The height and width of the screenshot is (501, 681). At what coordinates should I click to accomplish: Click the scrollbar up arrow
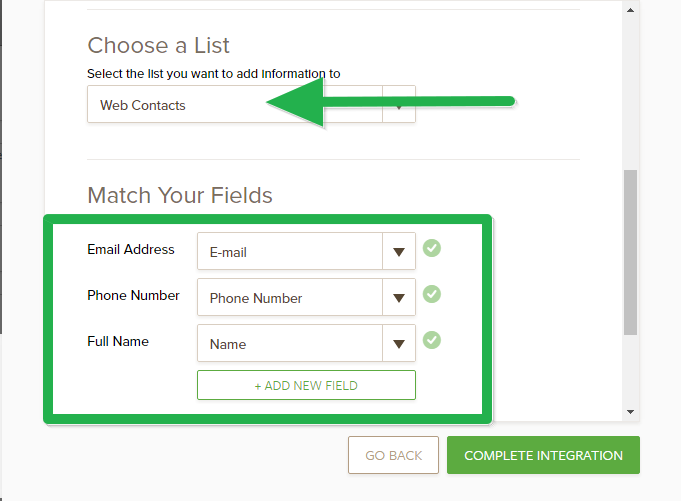630,9
